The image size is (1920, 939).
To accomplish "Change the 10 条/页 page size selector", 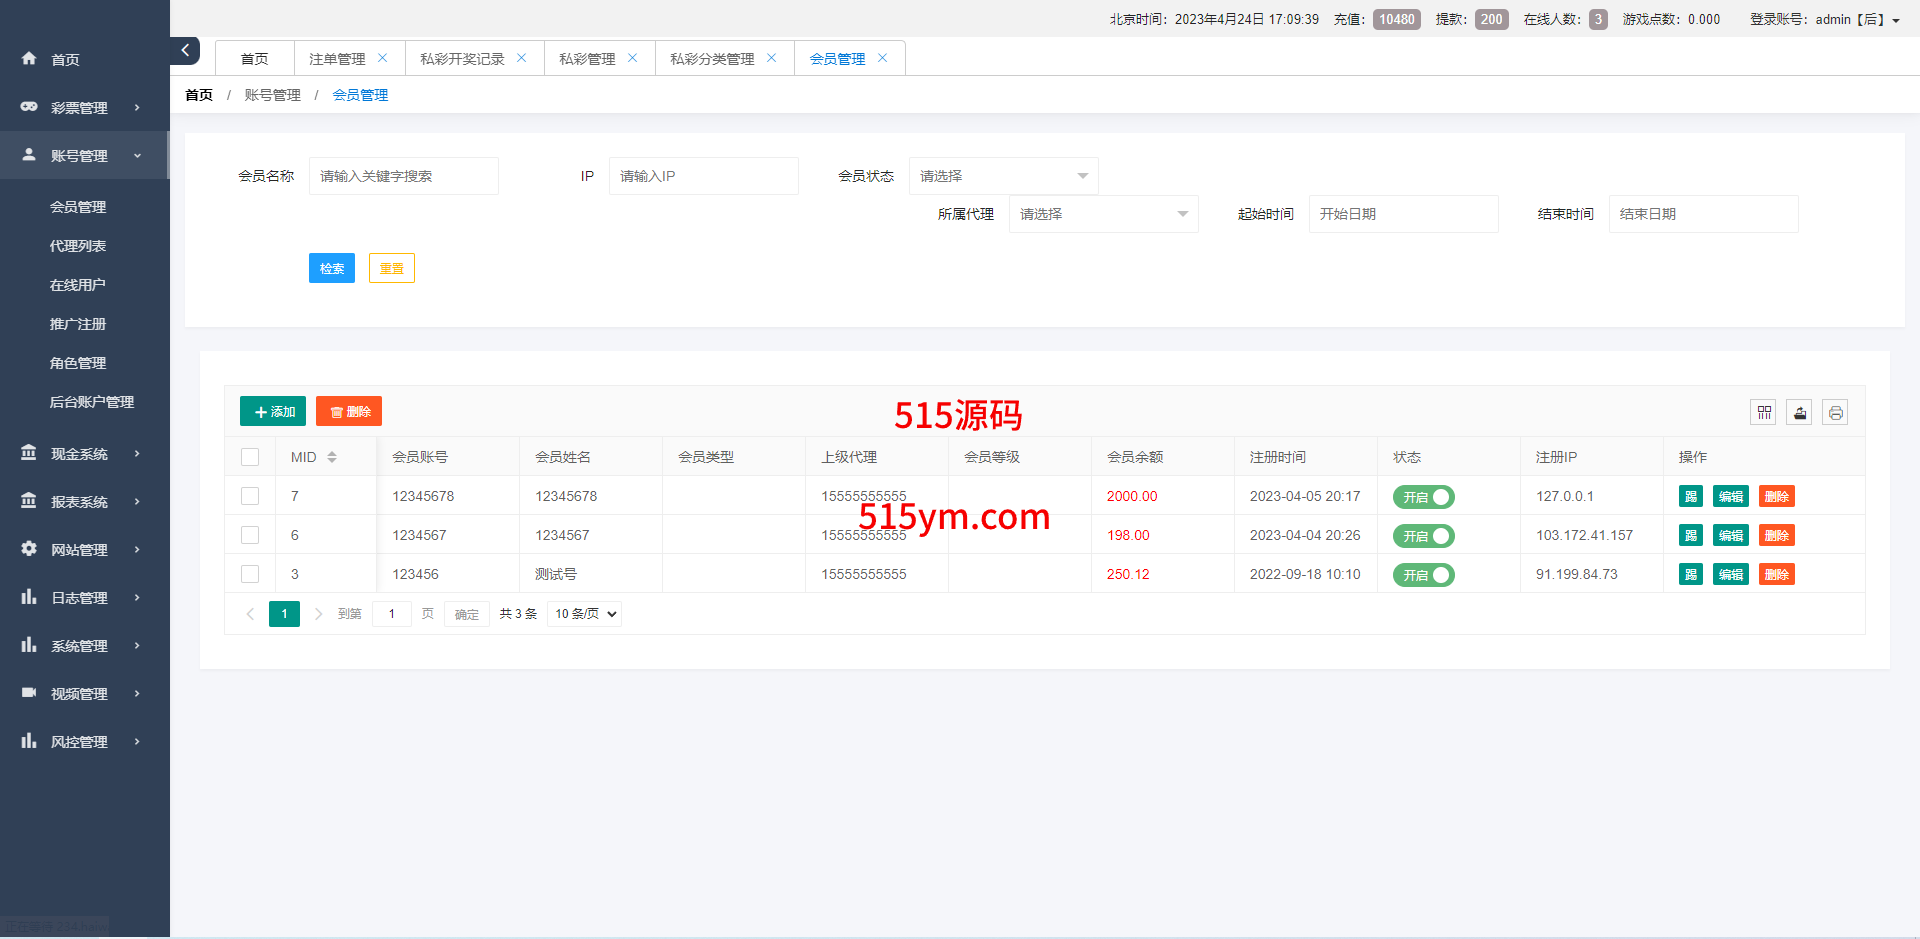I will coord(585,614).
